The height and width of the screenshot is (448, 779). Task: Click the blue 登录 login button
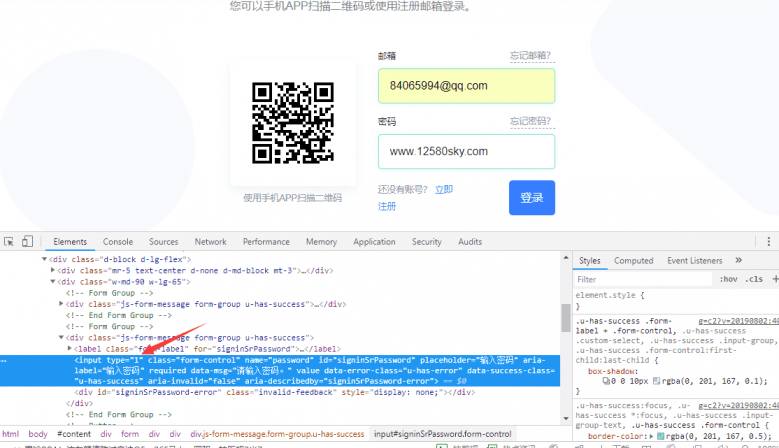[532, 198]
